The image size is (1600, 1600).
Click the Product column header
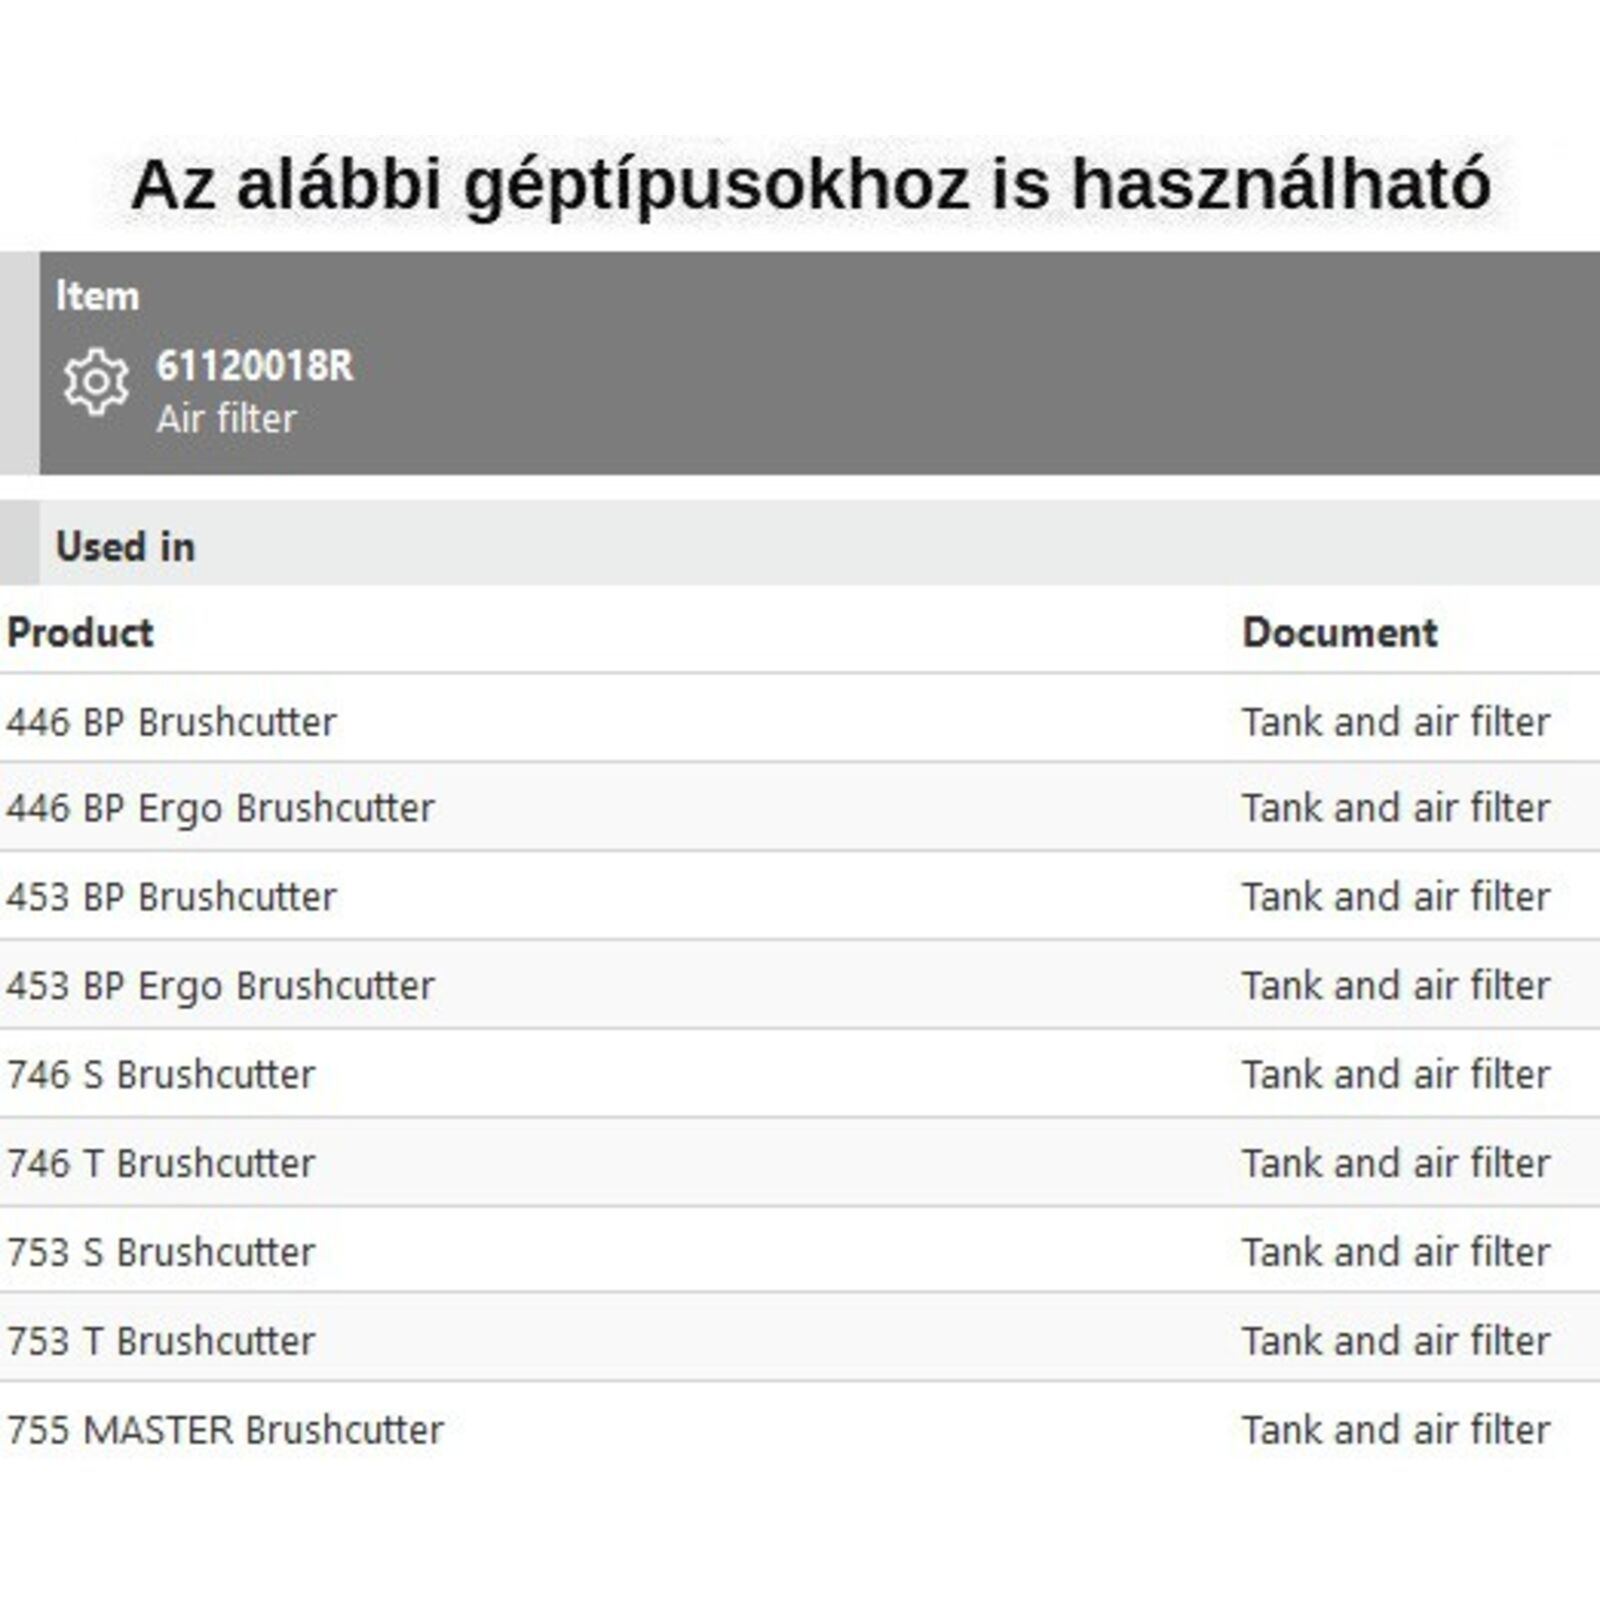(x=80, y=633)
